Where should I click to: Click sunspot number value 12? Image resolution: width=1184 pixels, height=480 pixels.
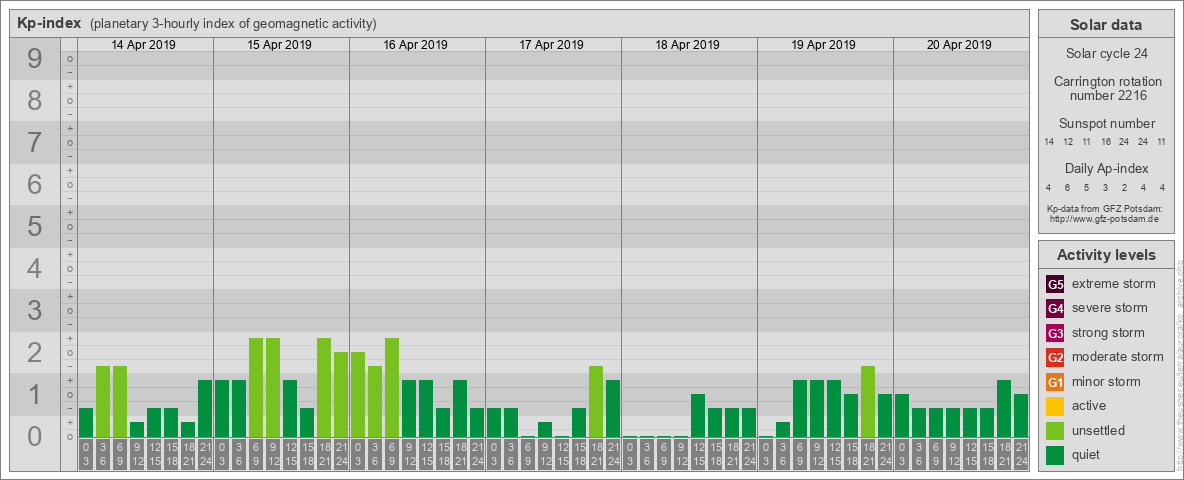1068,142
